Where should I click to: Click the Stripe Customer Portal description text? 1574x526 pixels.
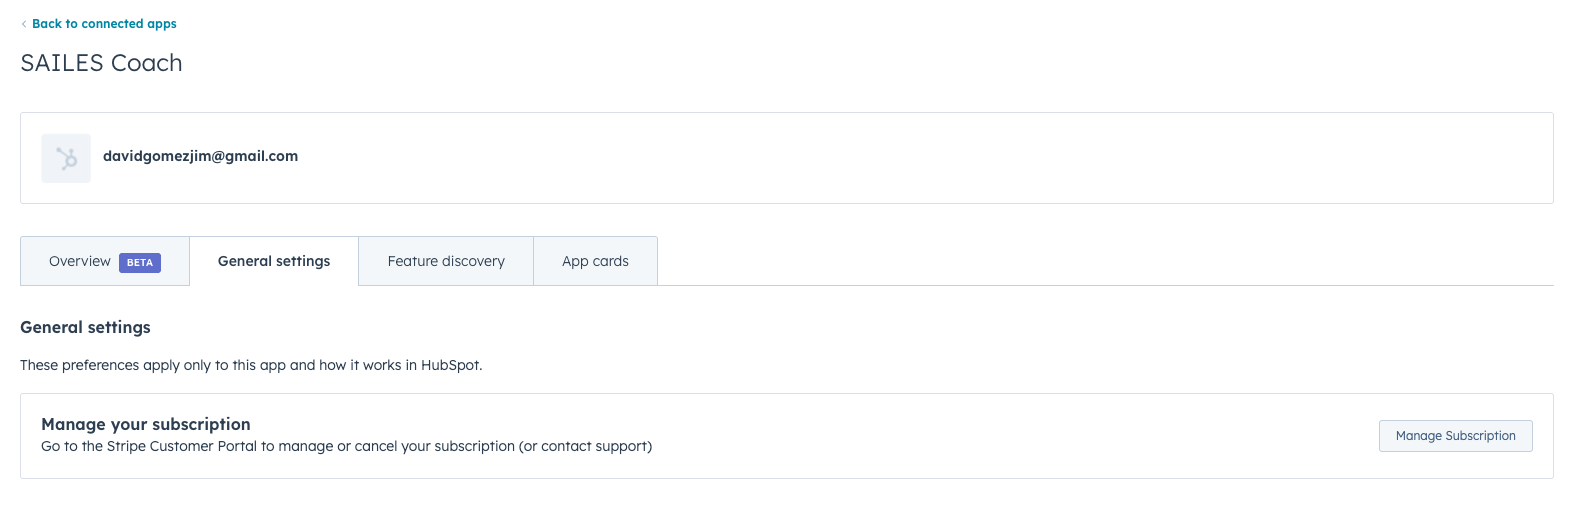(346, 446)
